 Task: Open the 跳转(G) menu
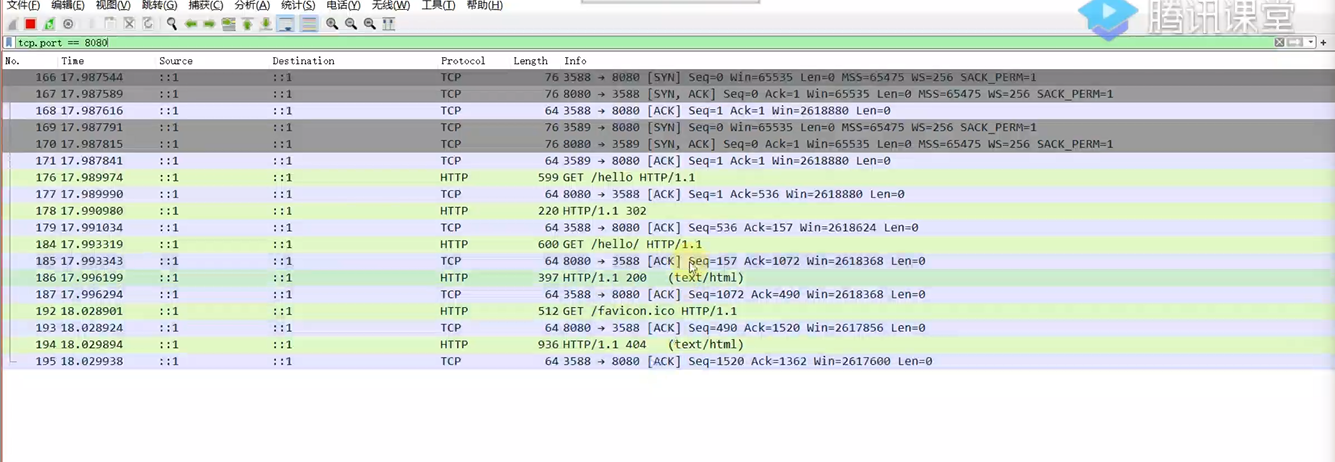pos(159,6)
